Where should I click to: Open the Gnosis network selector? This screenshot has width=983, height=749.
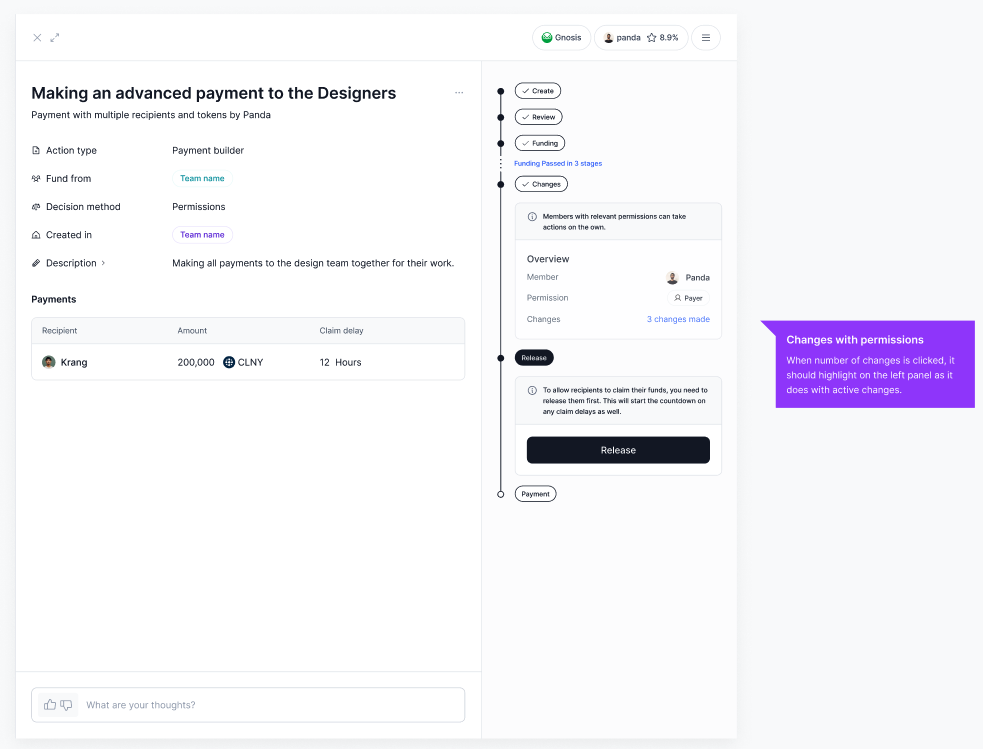[x=561, y=38]
